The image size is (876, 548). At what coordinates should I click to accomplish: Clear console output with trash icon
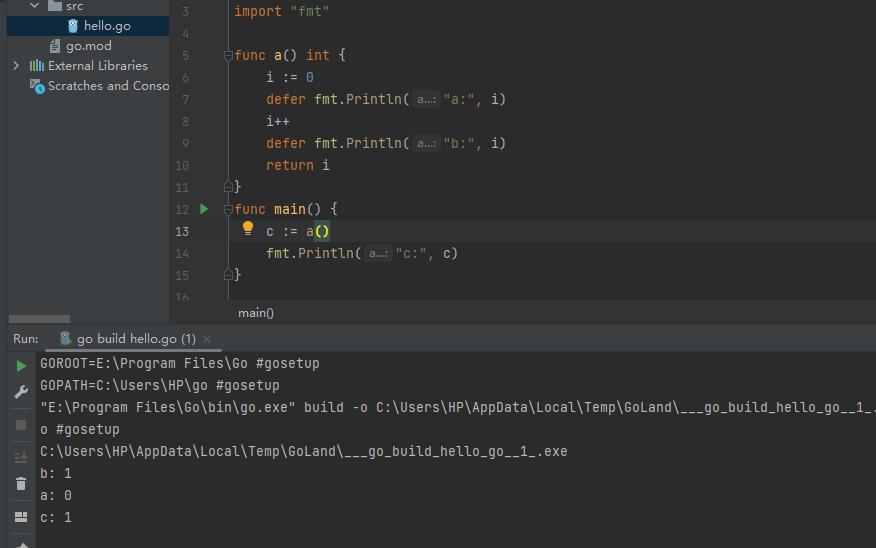click(x=21, y=484)
